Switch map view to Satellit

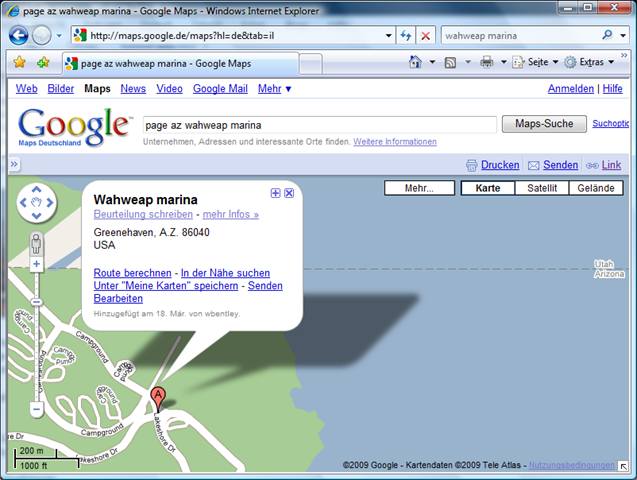tap(542, 188)
